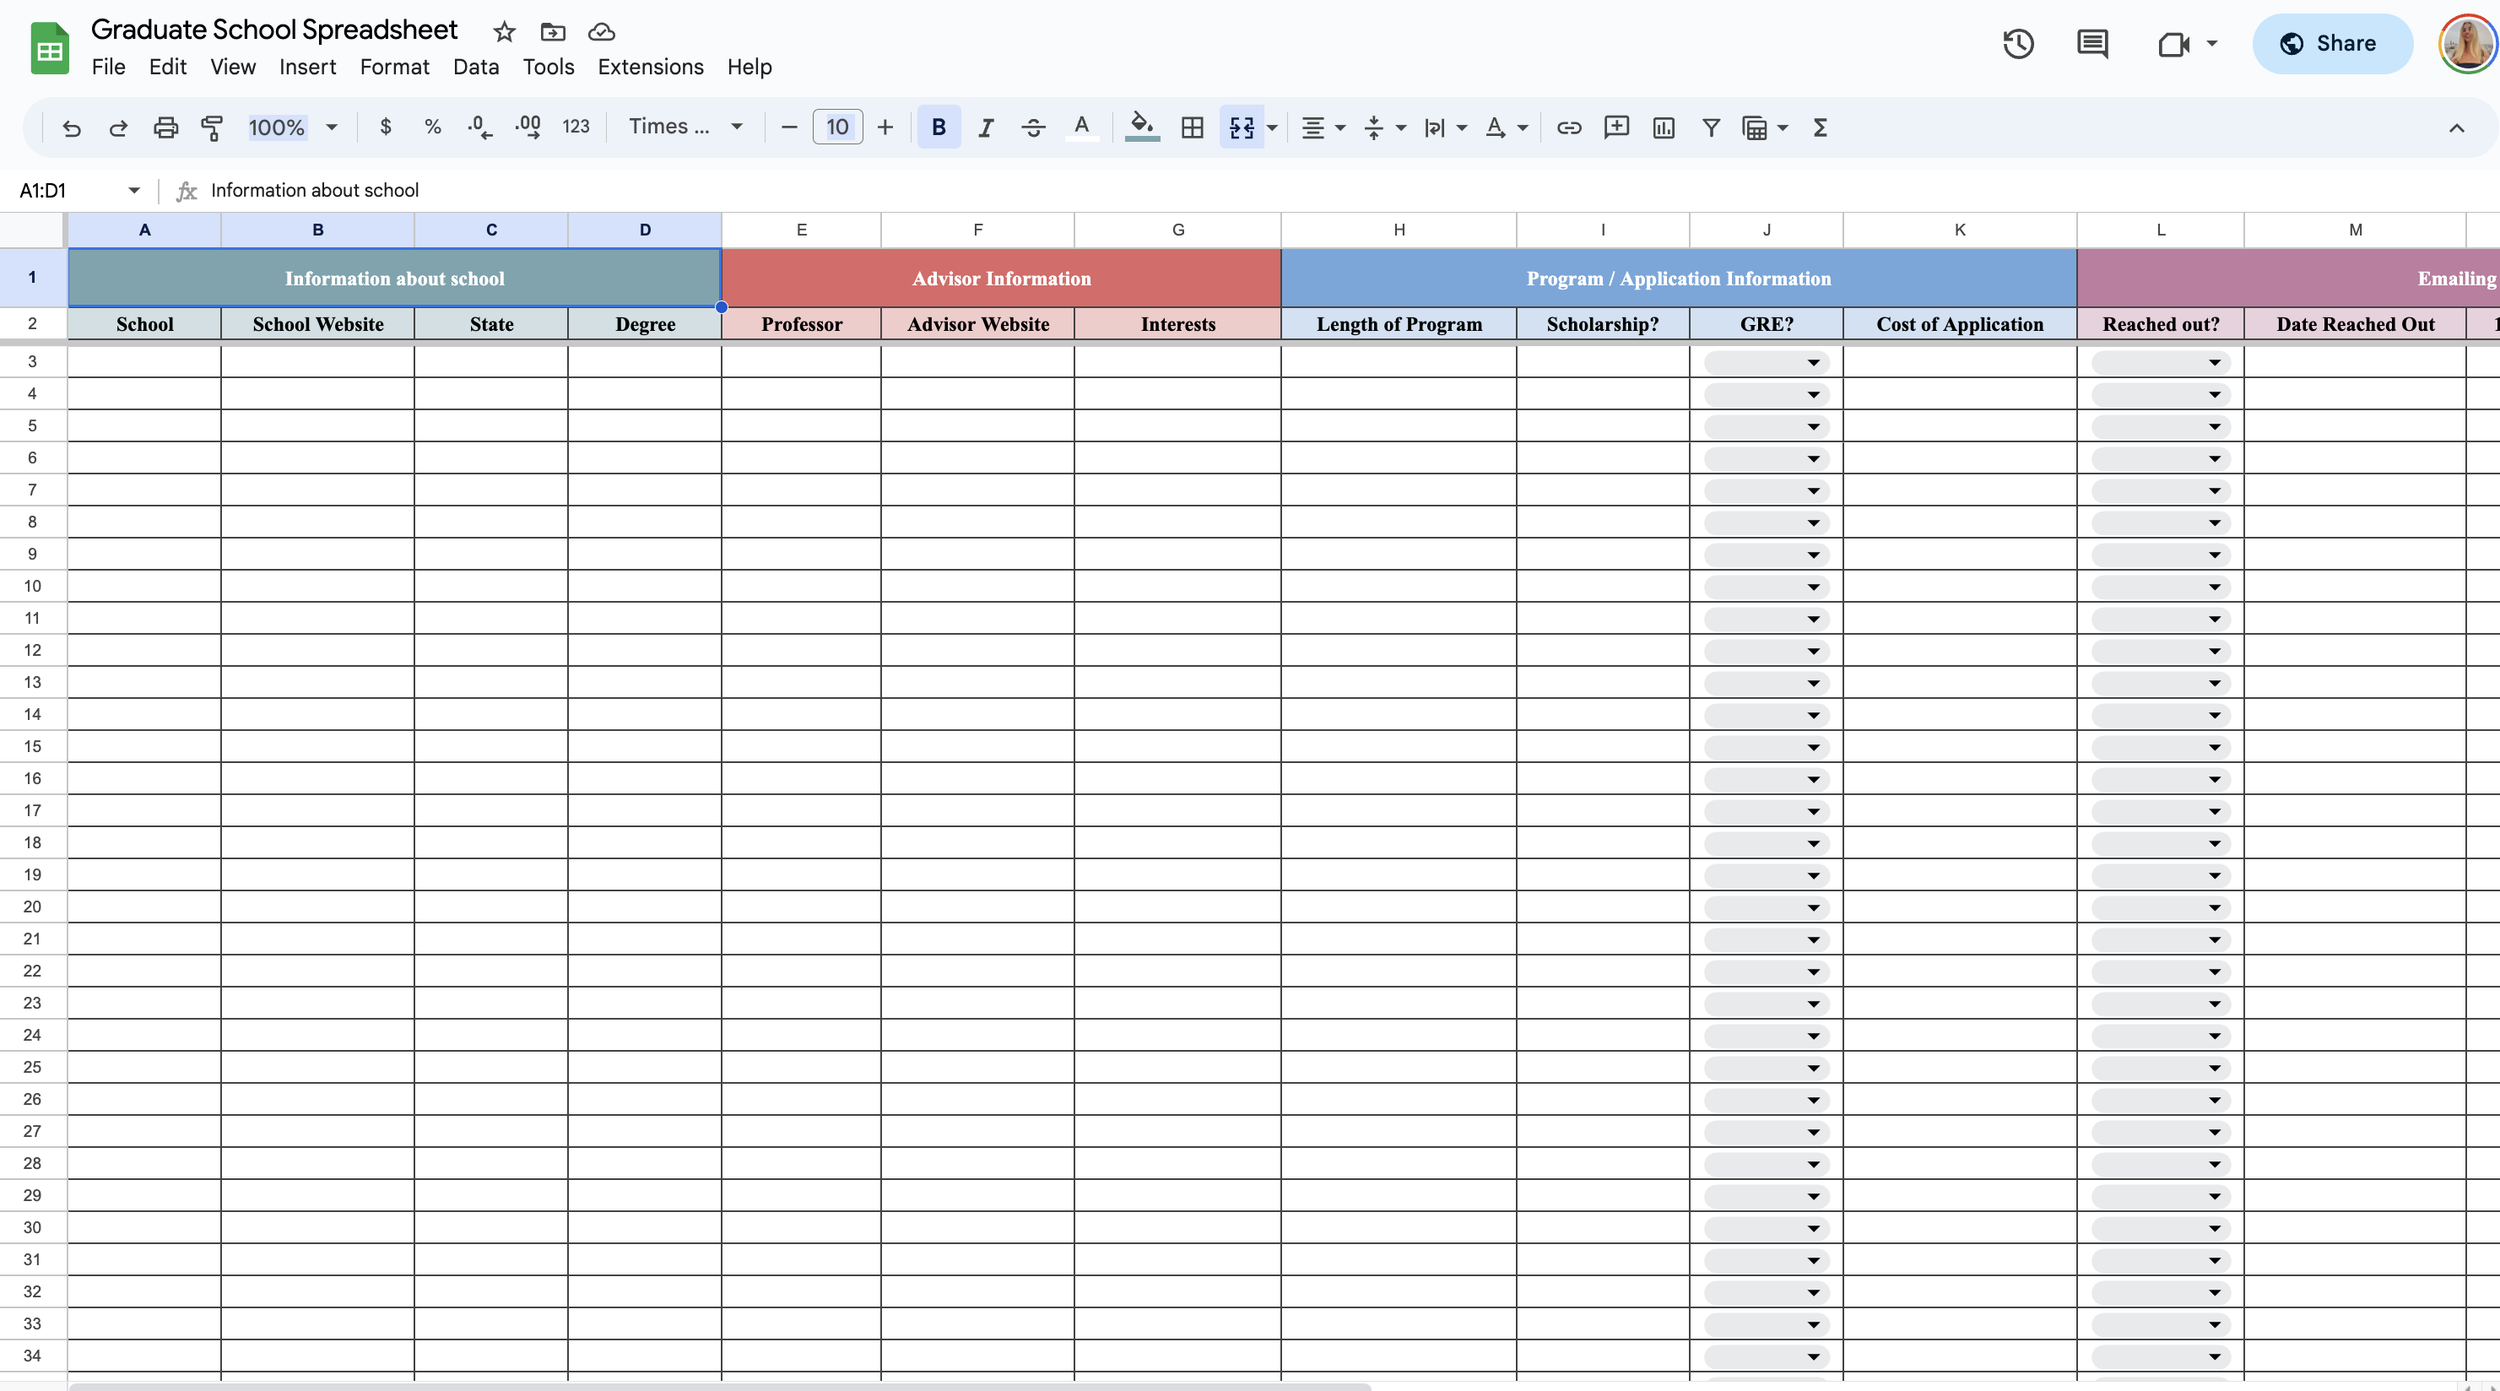This screenshot has width=2500, height=1391.
Task: Insert a chart via toolbar icon
Action: click(1664, 127)
